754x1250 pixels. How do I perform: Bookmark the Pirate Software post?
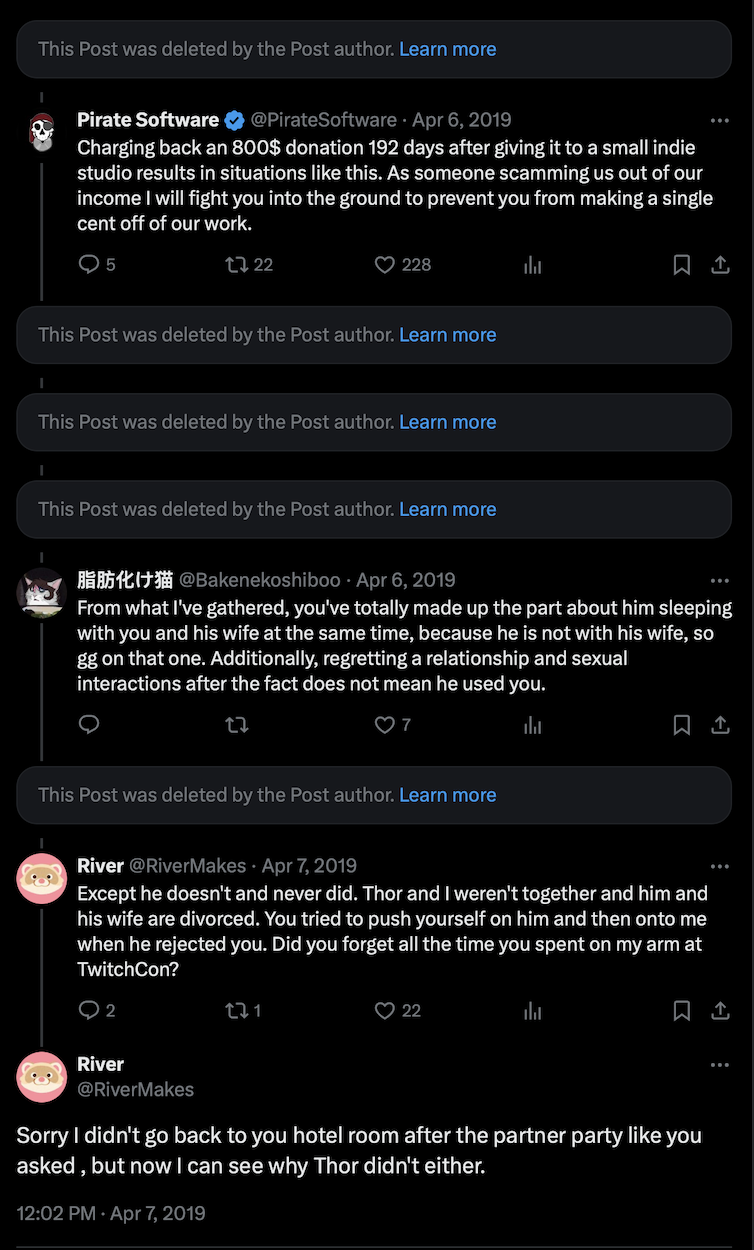(x=682, y=265)
